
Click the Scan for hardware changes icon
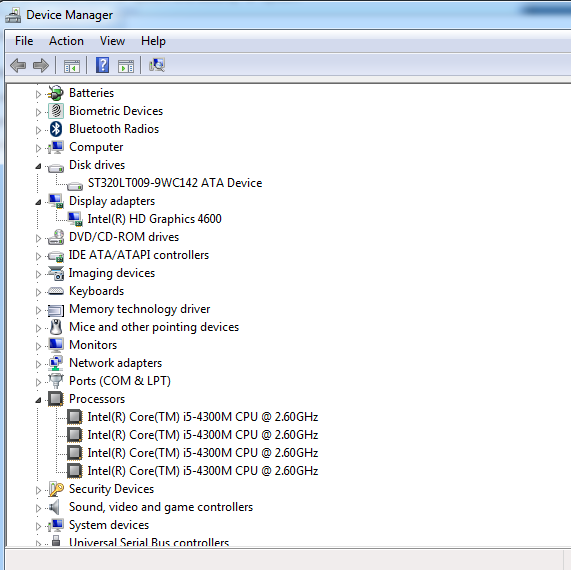(157, 65)
